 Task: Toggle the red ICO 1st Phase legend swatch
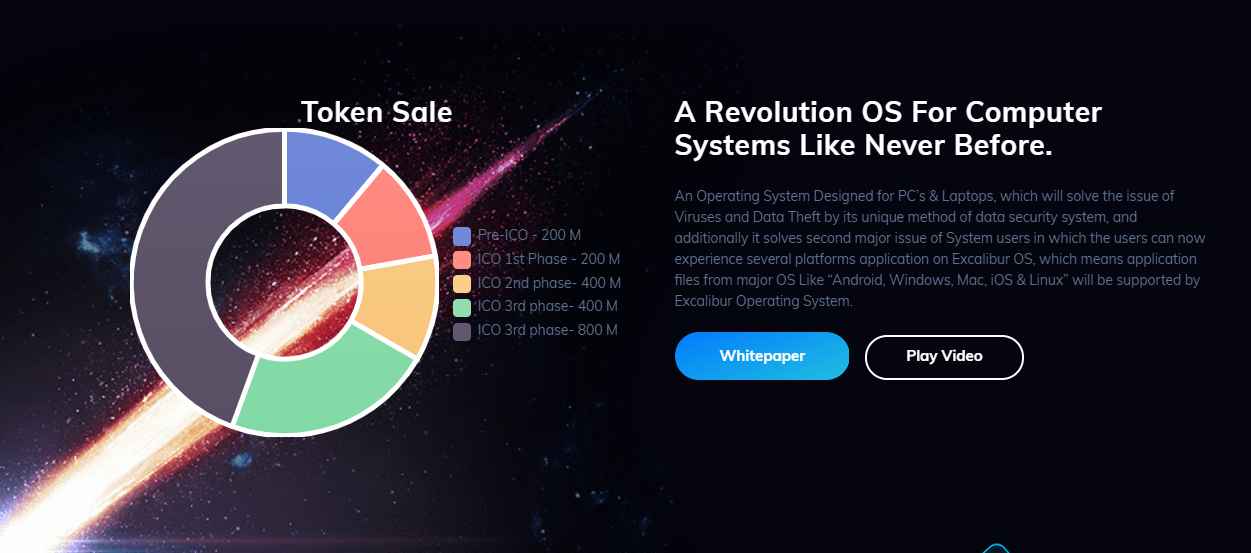click(462, 260)
